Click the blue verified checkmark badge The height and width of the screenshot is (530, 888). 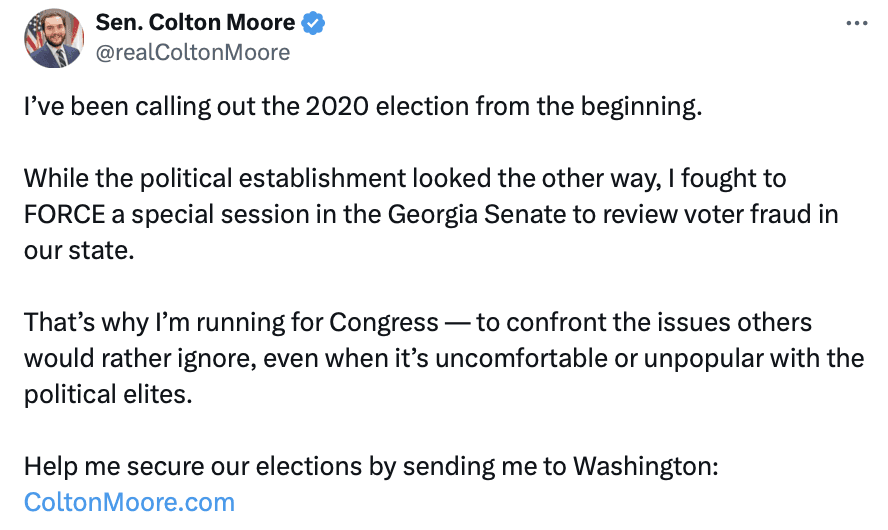(315, 23)
